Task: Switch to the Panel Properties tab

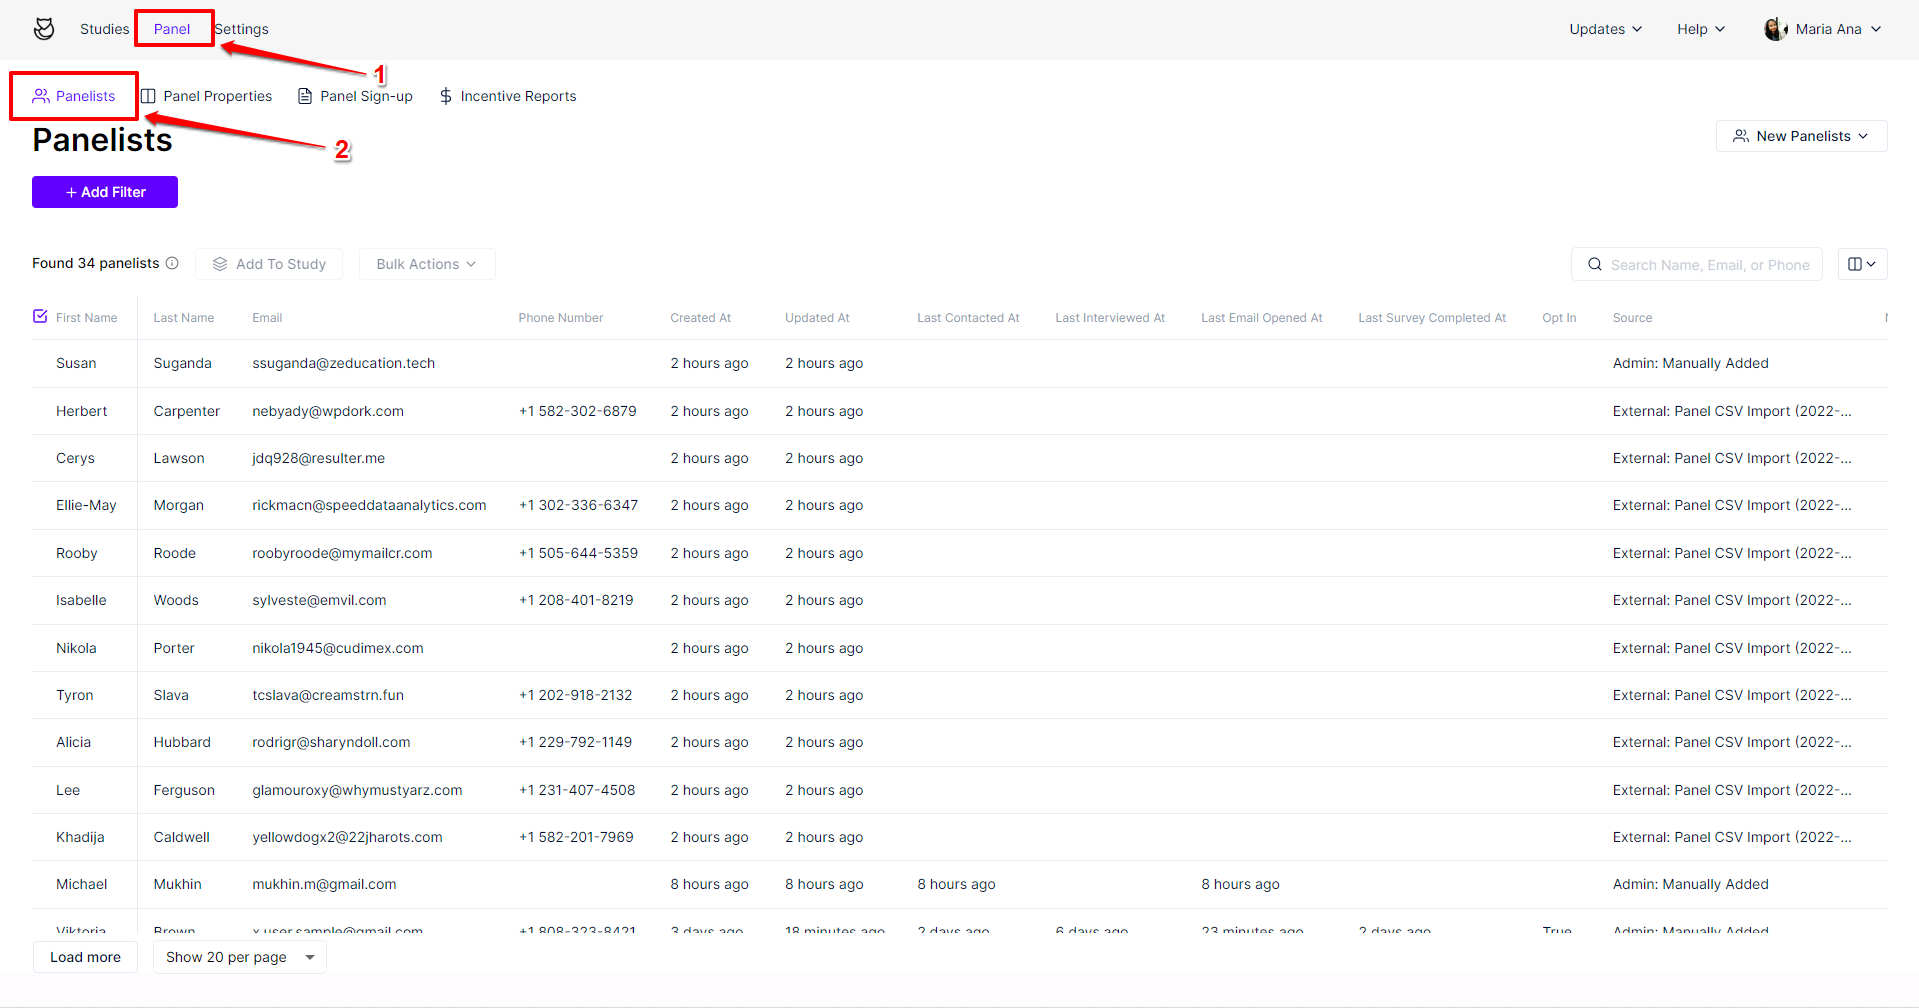Action: (x=206, y=96)
